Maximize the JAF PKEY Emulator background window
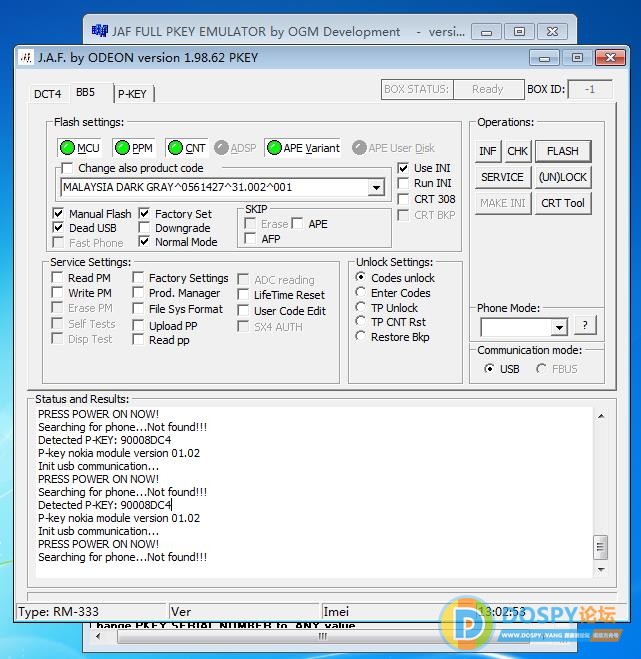 [x=520, y=32]
